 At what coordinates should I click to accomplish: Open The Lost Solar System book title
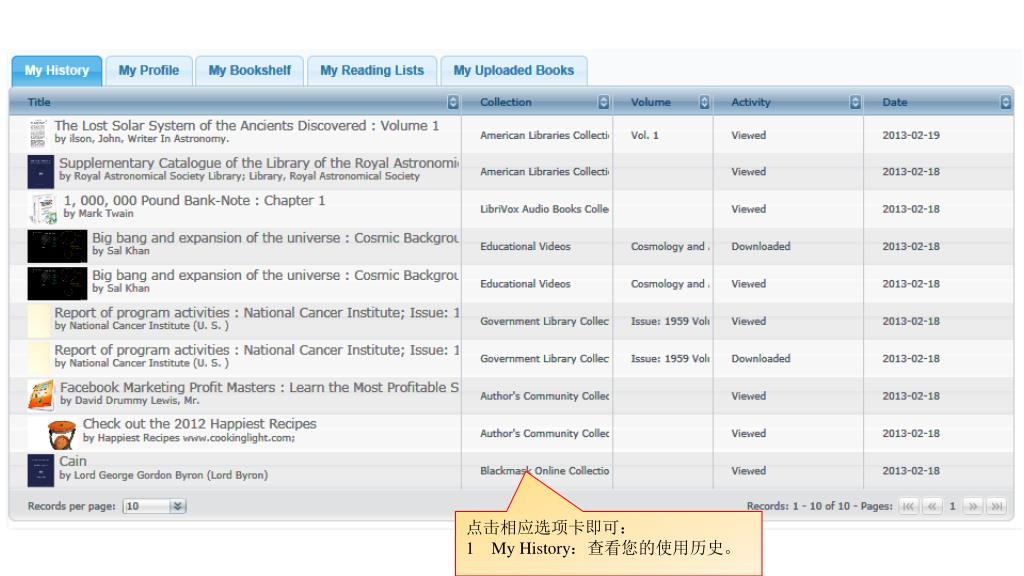pos(247,125)
